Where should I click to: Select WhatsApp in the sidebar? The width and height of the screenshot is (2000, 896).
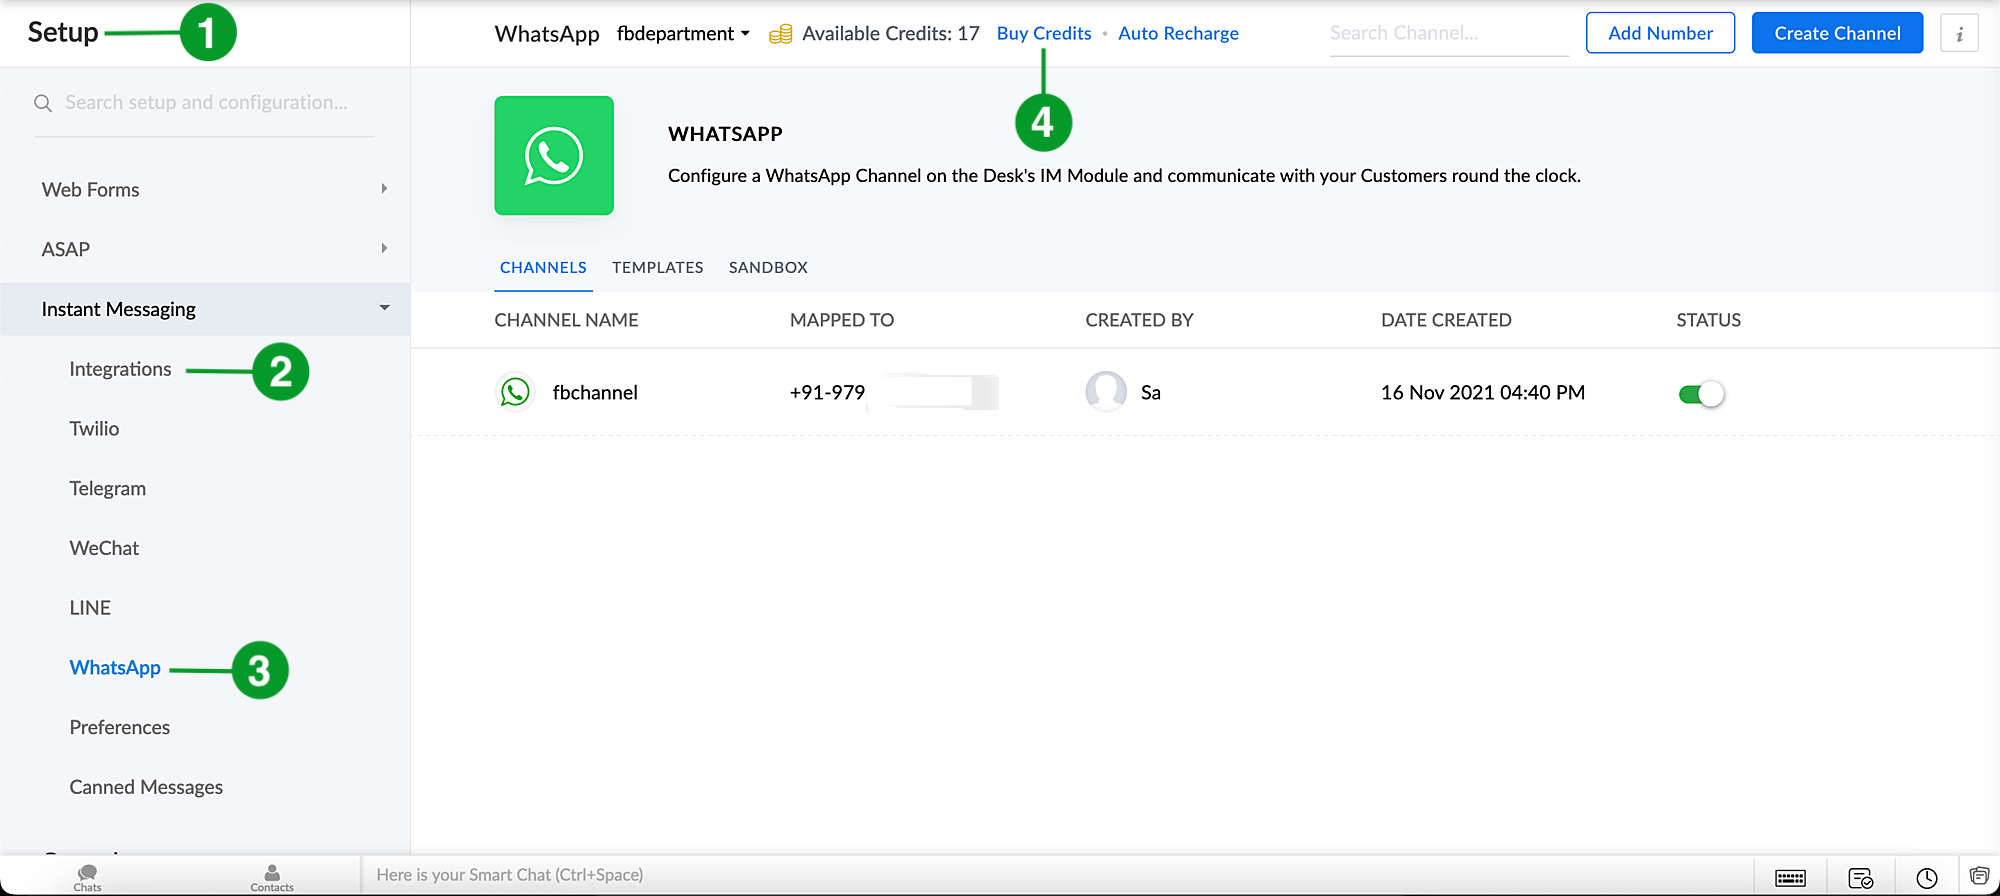click(x=115, y=668)
